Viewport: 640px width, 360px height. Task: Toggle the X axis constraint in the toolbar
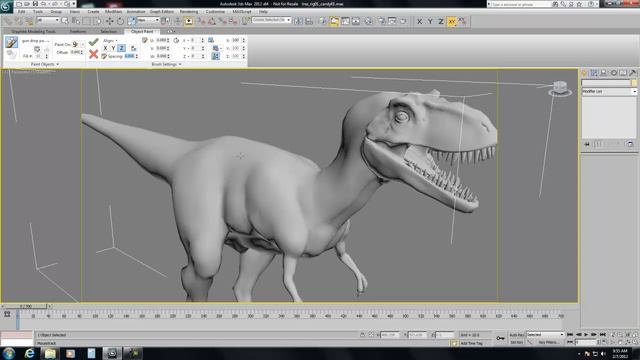click(x=419, y=21)
